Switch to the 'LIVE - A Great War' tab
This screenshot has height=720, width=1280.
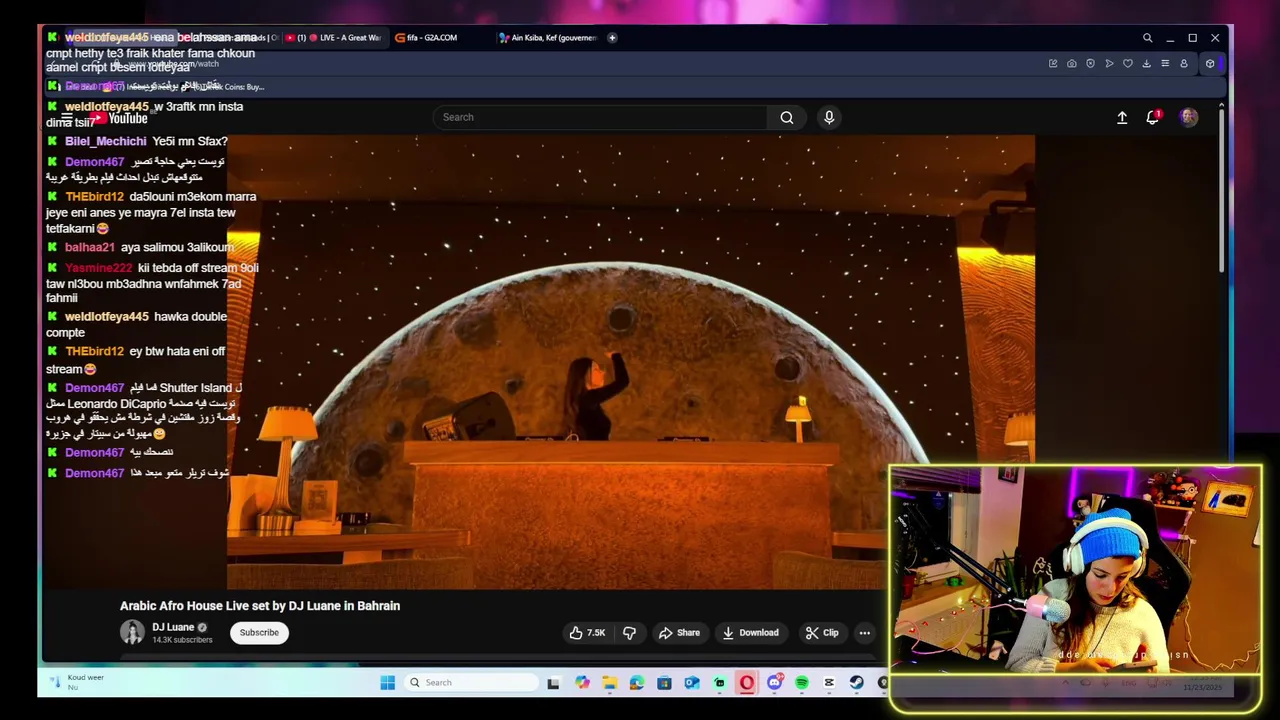coord(333,38)
